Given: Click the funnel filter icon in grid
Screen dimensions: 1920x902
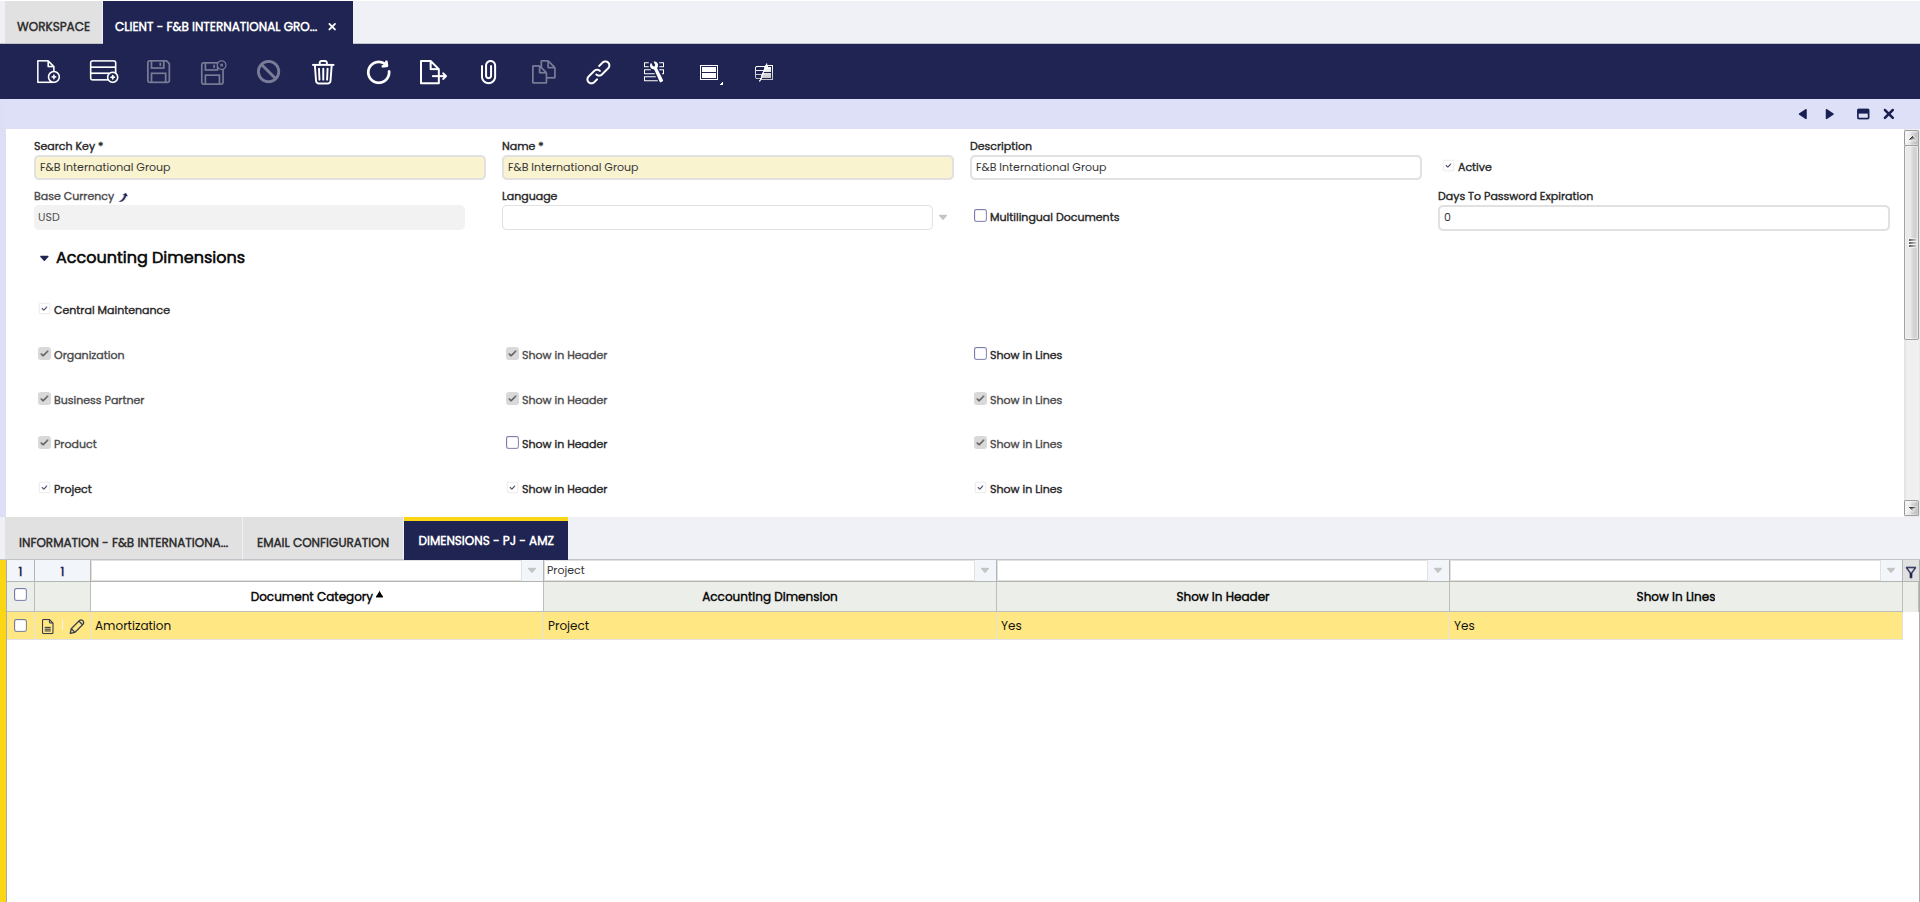Looking at the screenshot, I should click(x=1910, y=571).
